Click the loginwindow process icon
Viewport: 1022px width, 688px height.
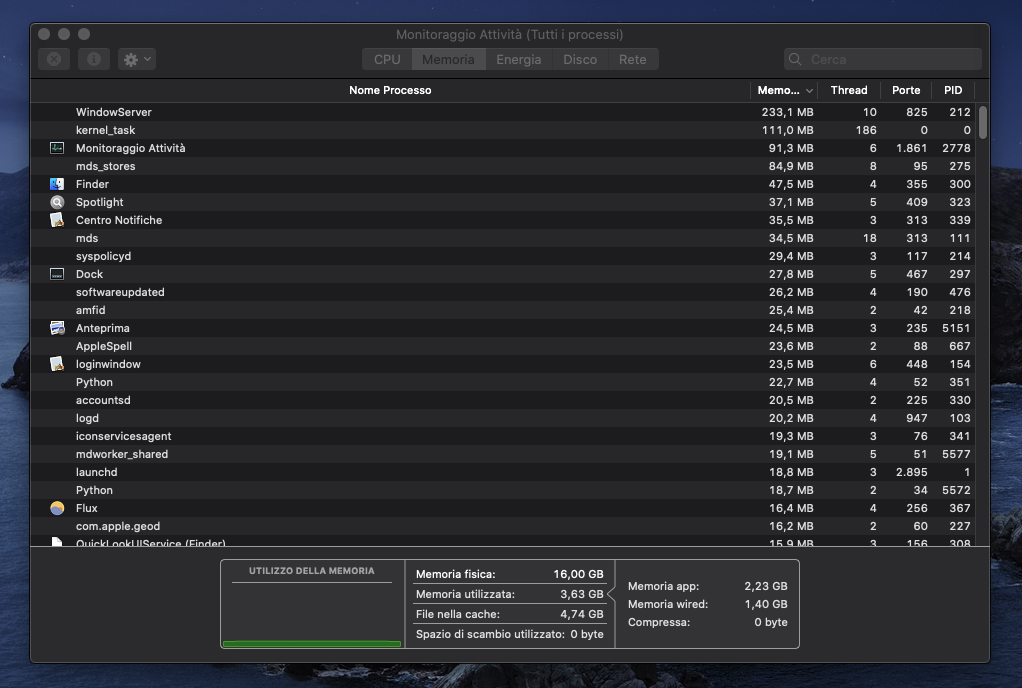(x=57, y=364)
